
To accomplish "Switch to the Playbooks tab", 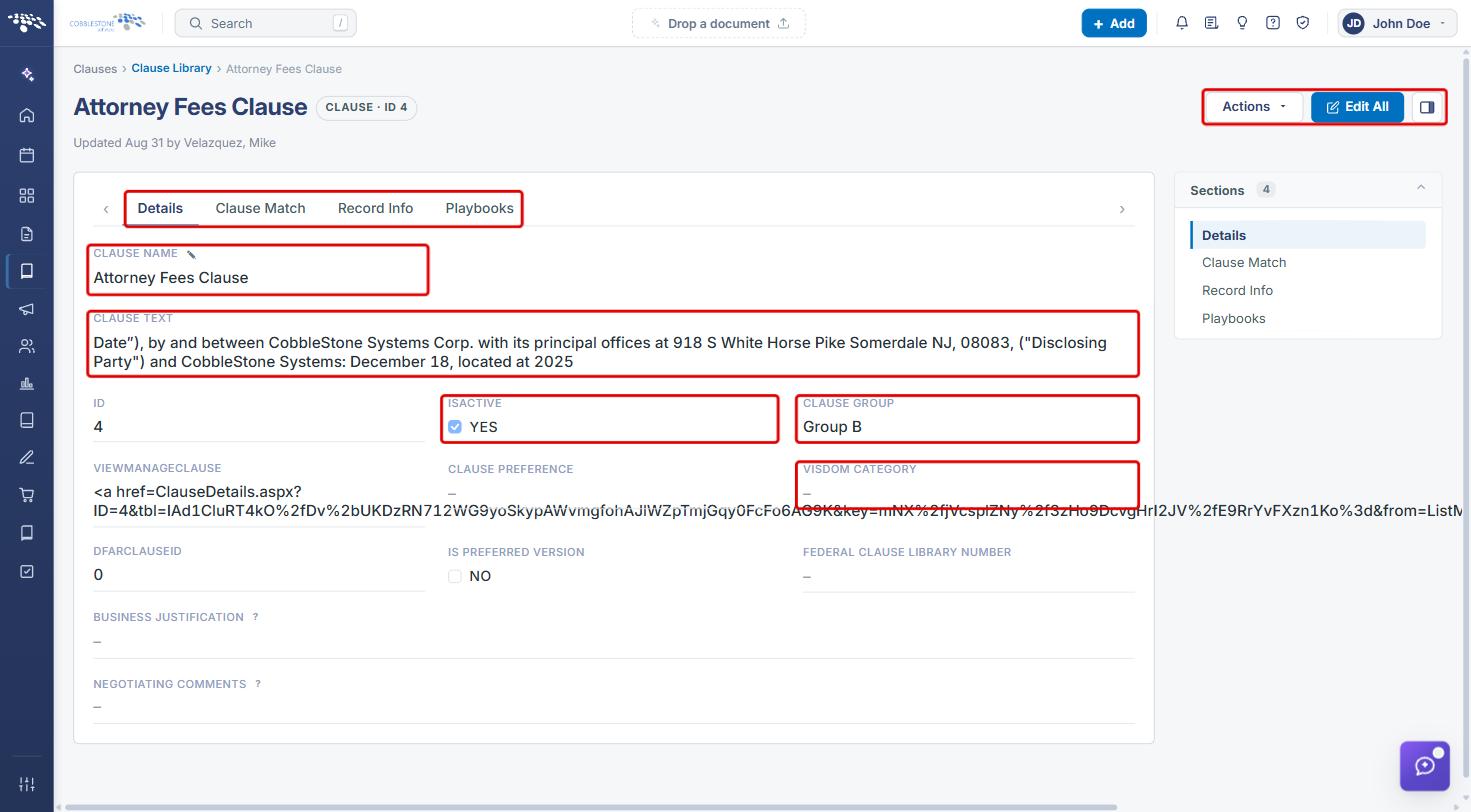I will click(479, 208).
